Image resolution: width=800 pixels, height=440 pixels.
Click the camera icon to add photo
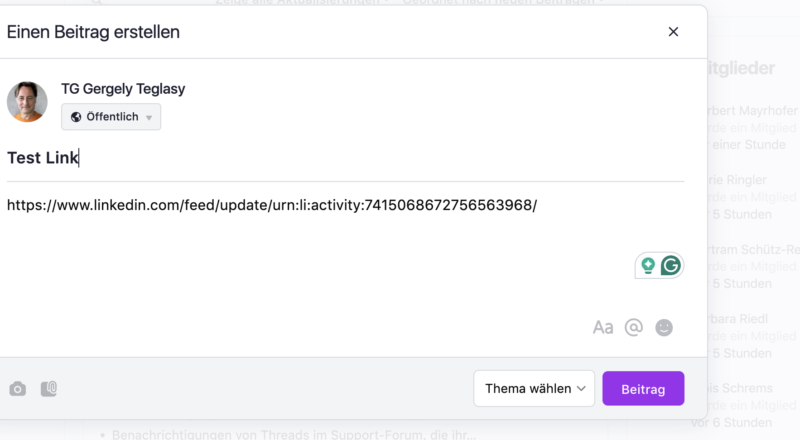pos(17,389)
